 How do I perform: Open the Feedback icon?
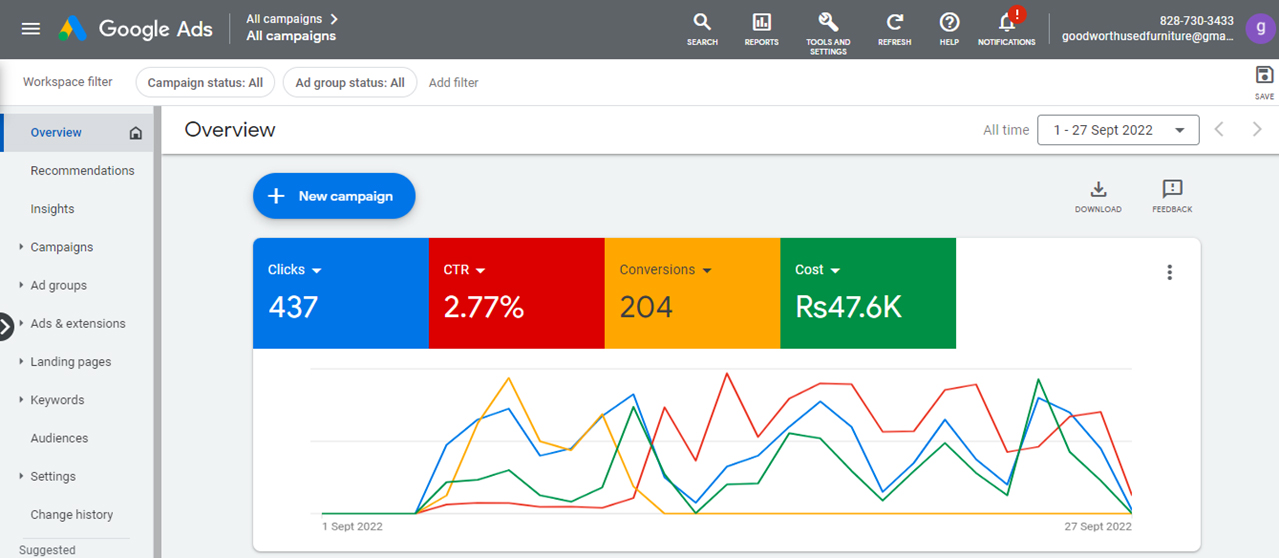tap(1172, 190)
